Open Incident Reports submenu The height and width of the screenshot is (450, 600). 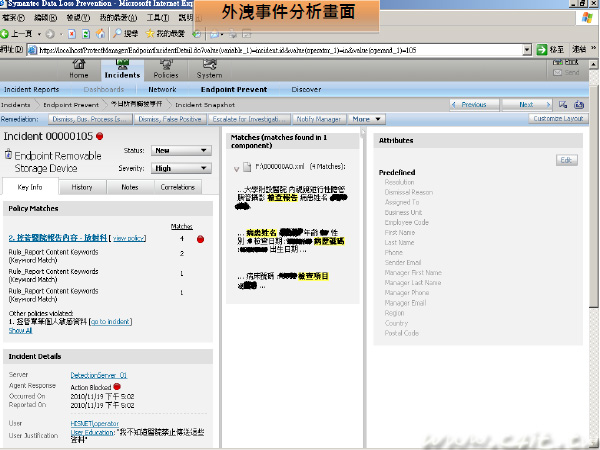(x=31, y=90)
